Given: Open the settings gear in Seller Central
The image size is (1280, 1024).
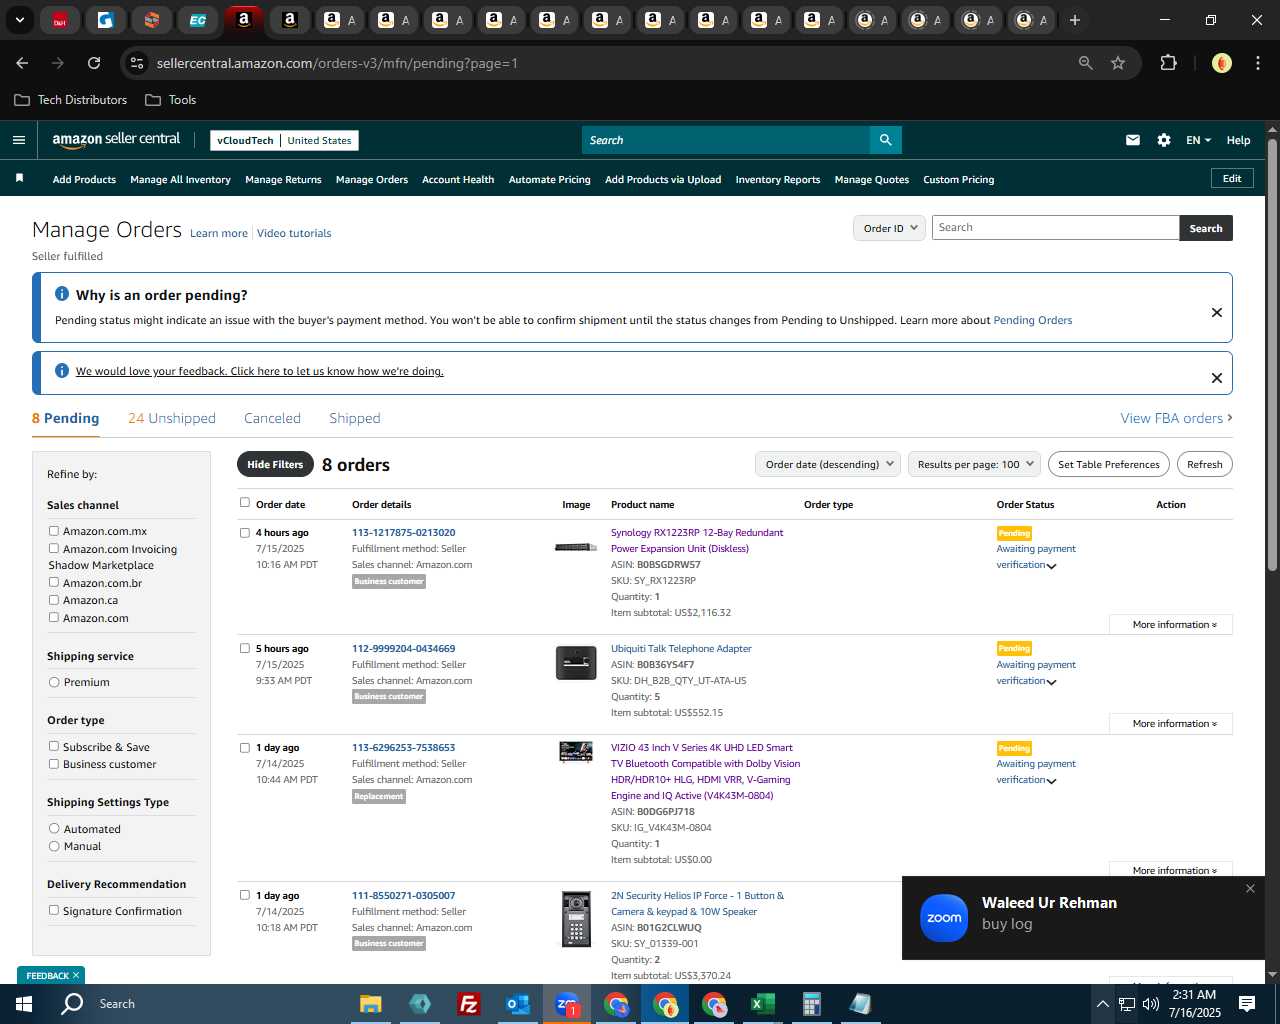Looking at the screenshot, I should coord(1164,140).
